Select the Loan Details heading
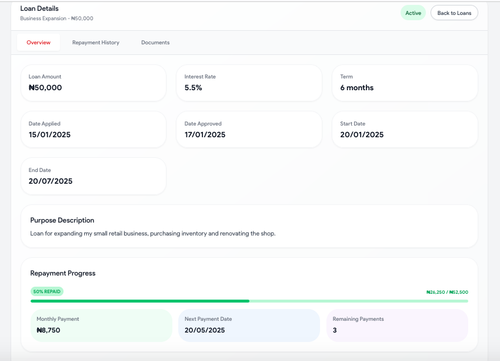The image size is (500, 361). coord(39,8)
